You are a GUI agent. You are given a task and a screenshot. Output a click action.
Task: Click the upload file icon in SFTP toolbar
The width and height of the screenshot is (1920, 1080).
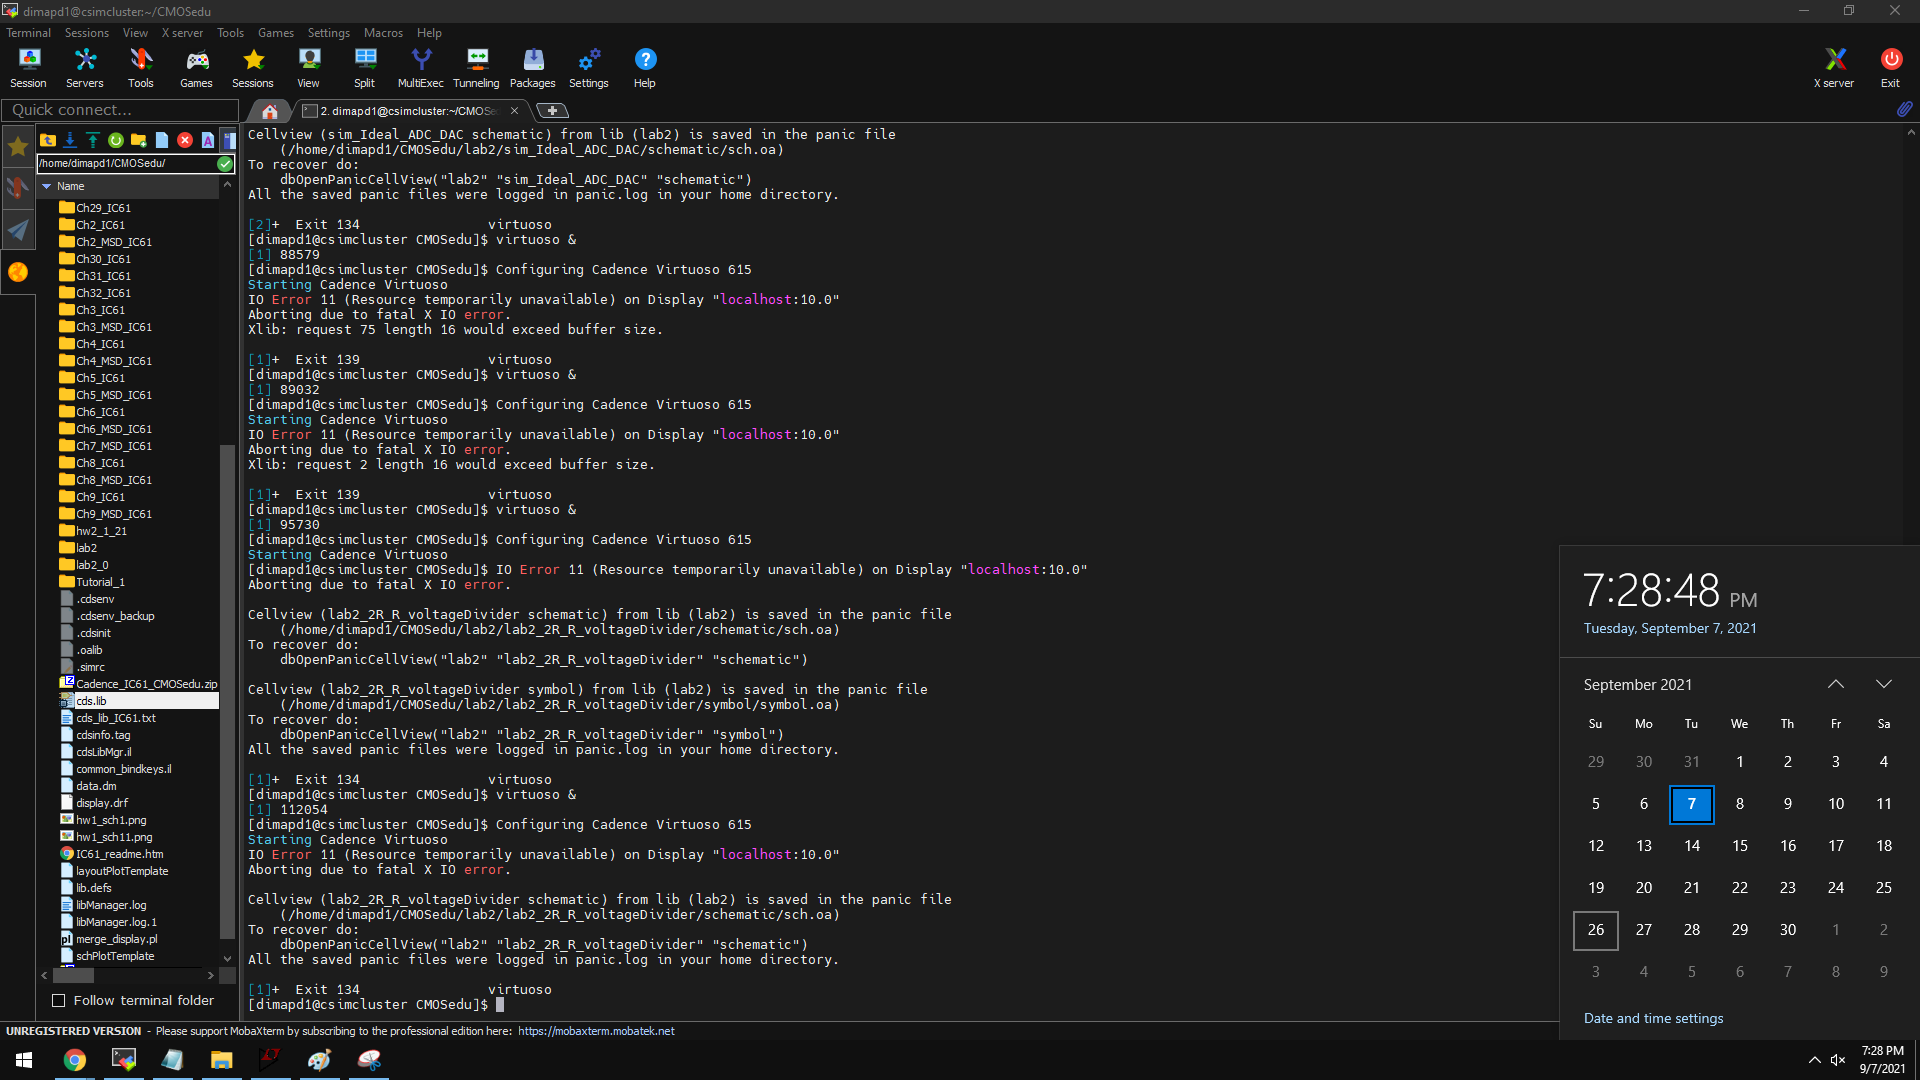click(x=92, y=140)
